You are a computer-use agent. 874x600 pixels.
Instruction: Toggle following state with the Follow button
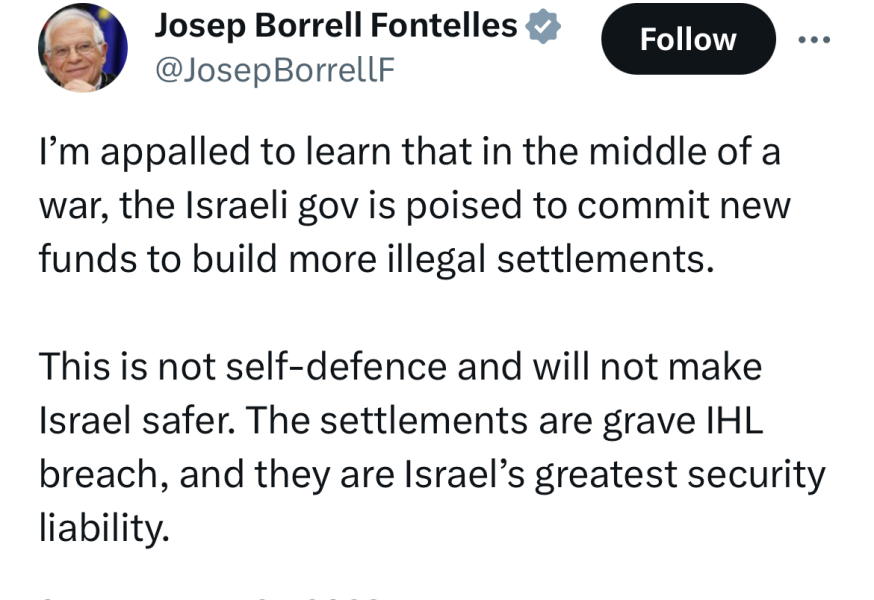coord(688,39)
